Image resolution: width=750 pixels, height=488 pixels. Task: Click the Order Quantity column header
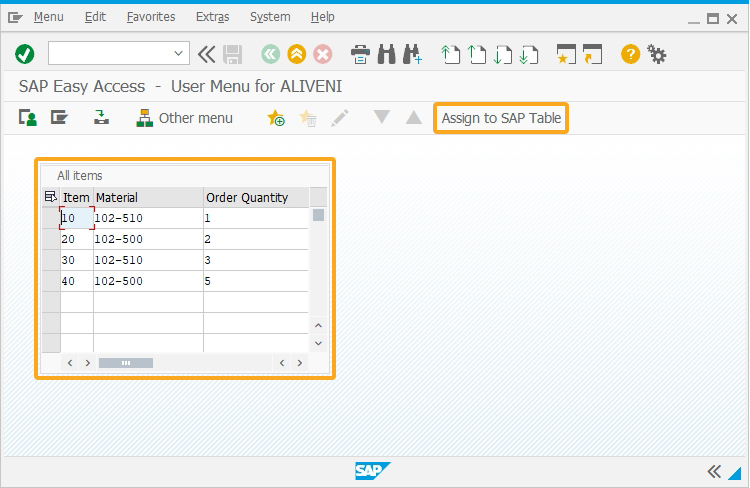256,197
